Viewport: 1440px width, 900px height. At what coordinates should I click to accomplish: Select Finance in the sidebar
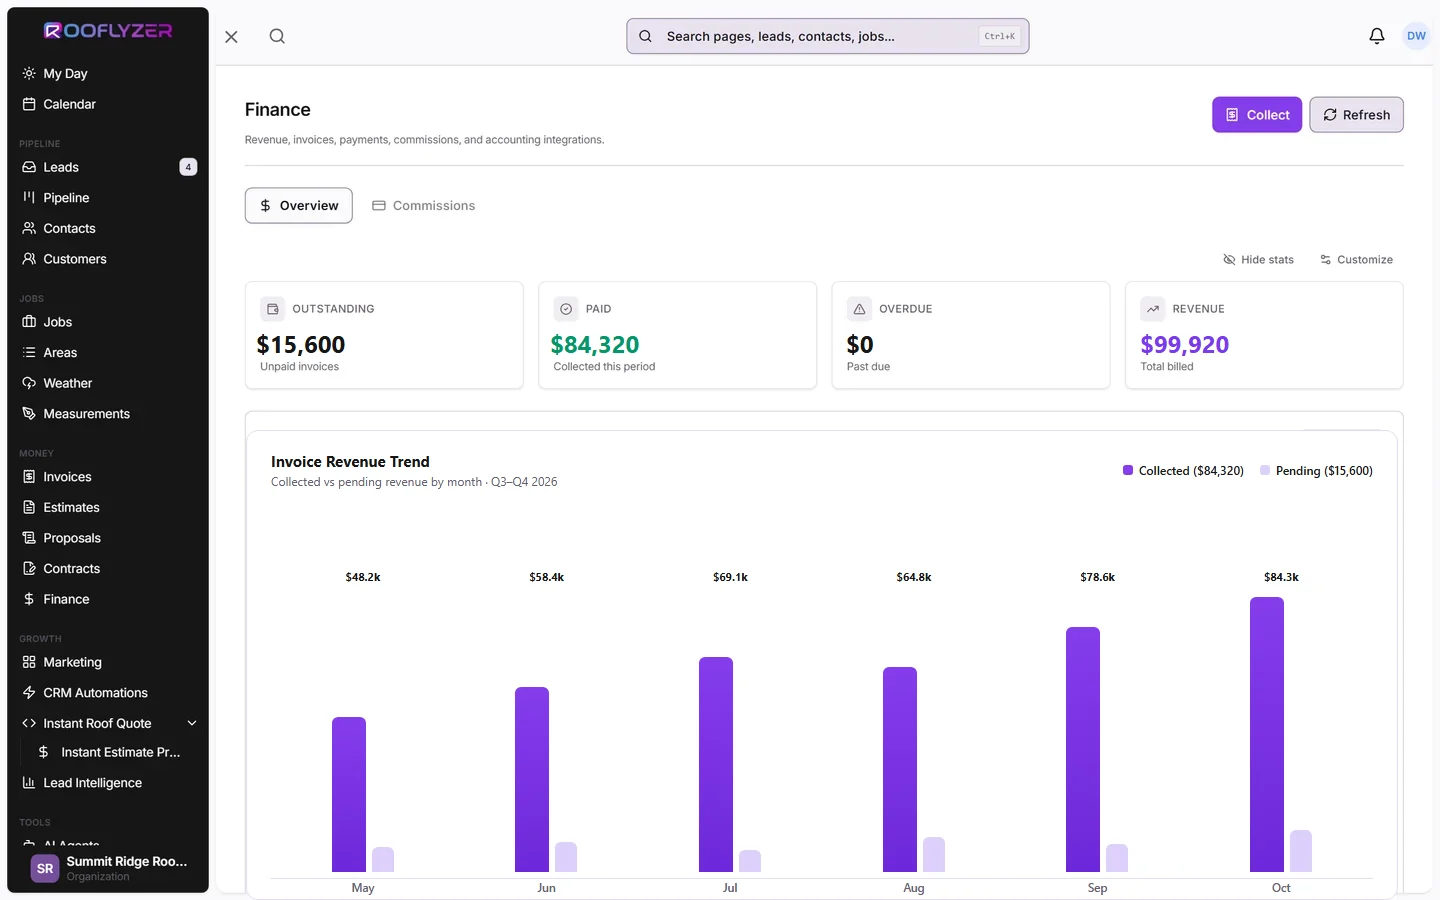click(x=108, y=599)
